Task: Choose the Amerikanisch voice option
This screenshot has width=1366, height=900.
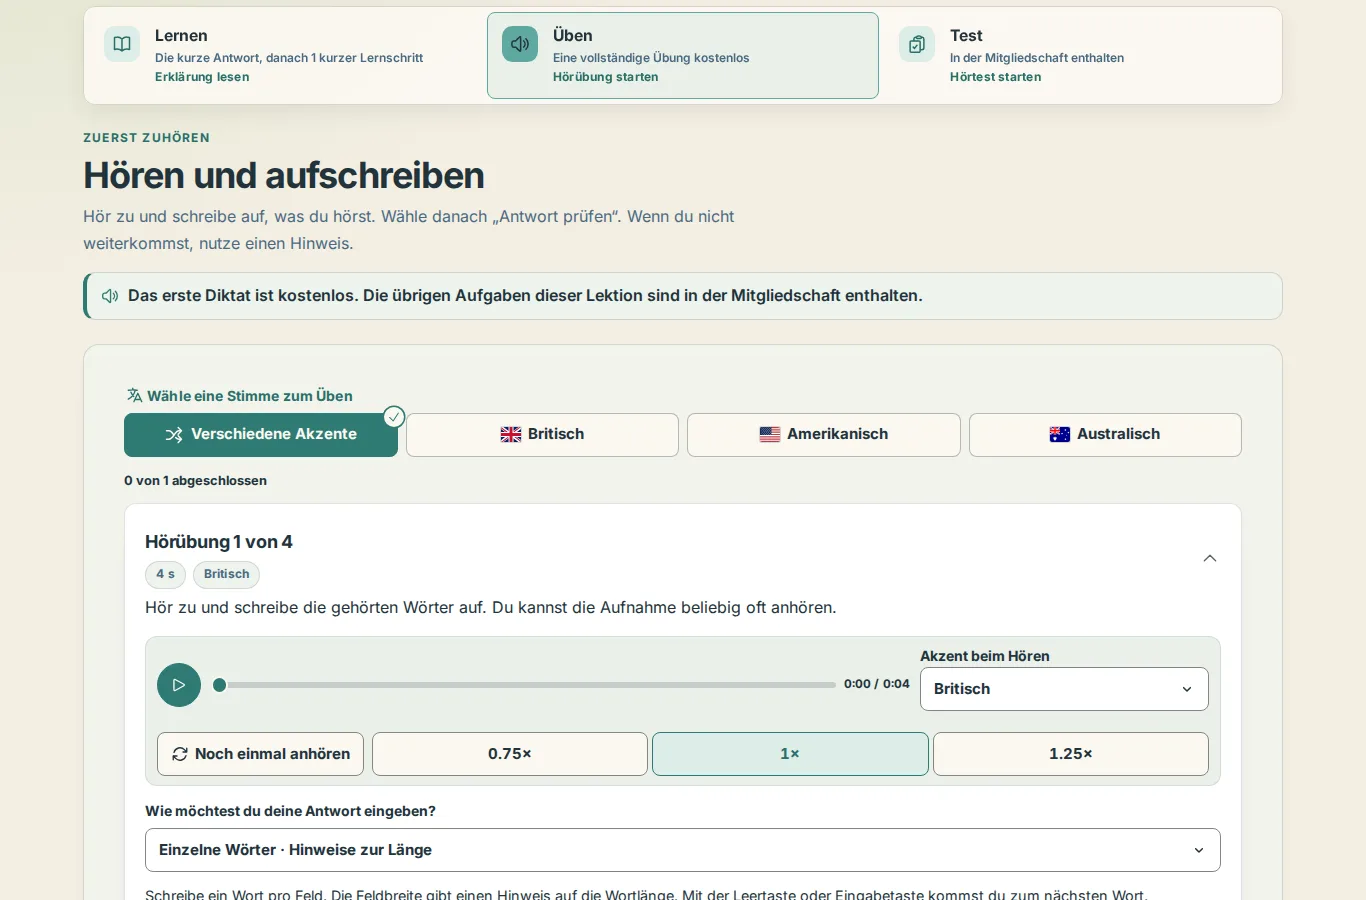Action: pos(824,435)
